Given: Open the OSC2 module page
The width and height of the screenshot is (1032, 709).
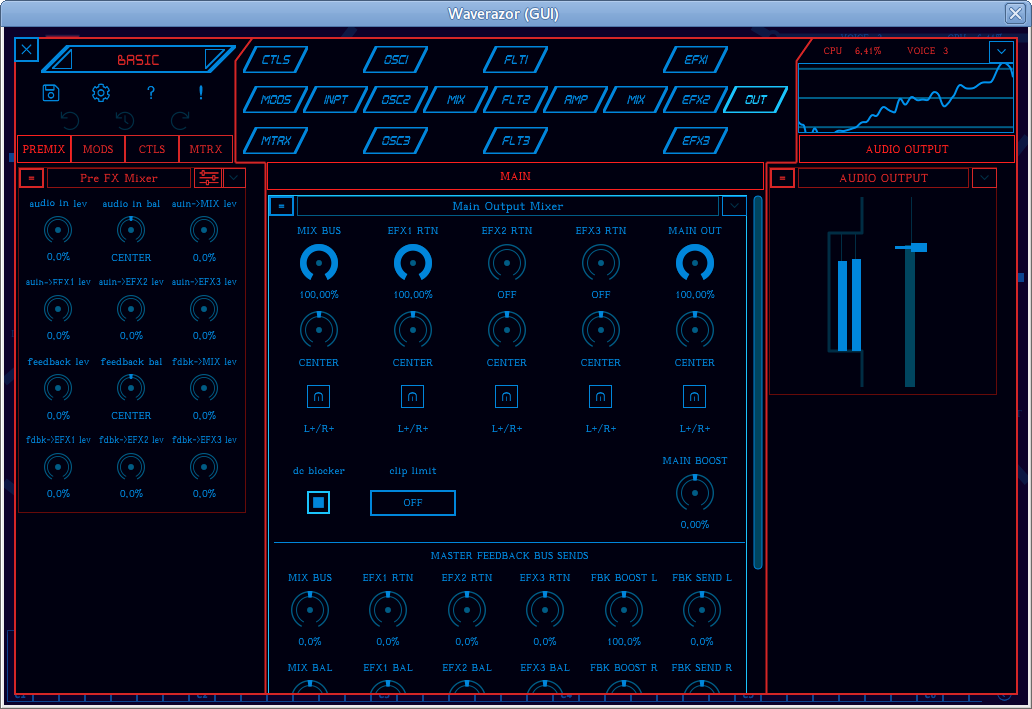Looking at the screenshot, I should tap(396, 100).
